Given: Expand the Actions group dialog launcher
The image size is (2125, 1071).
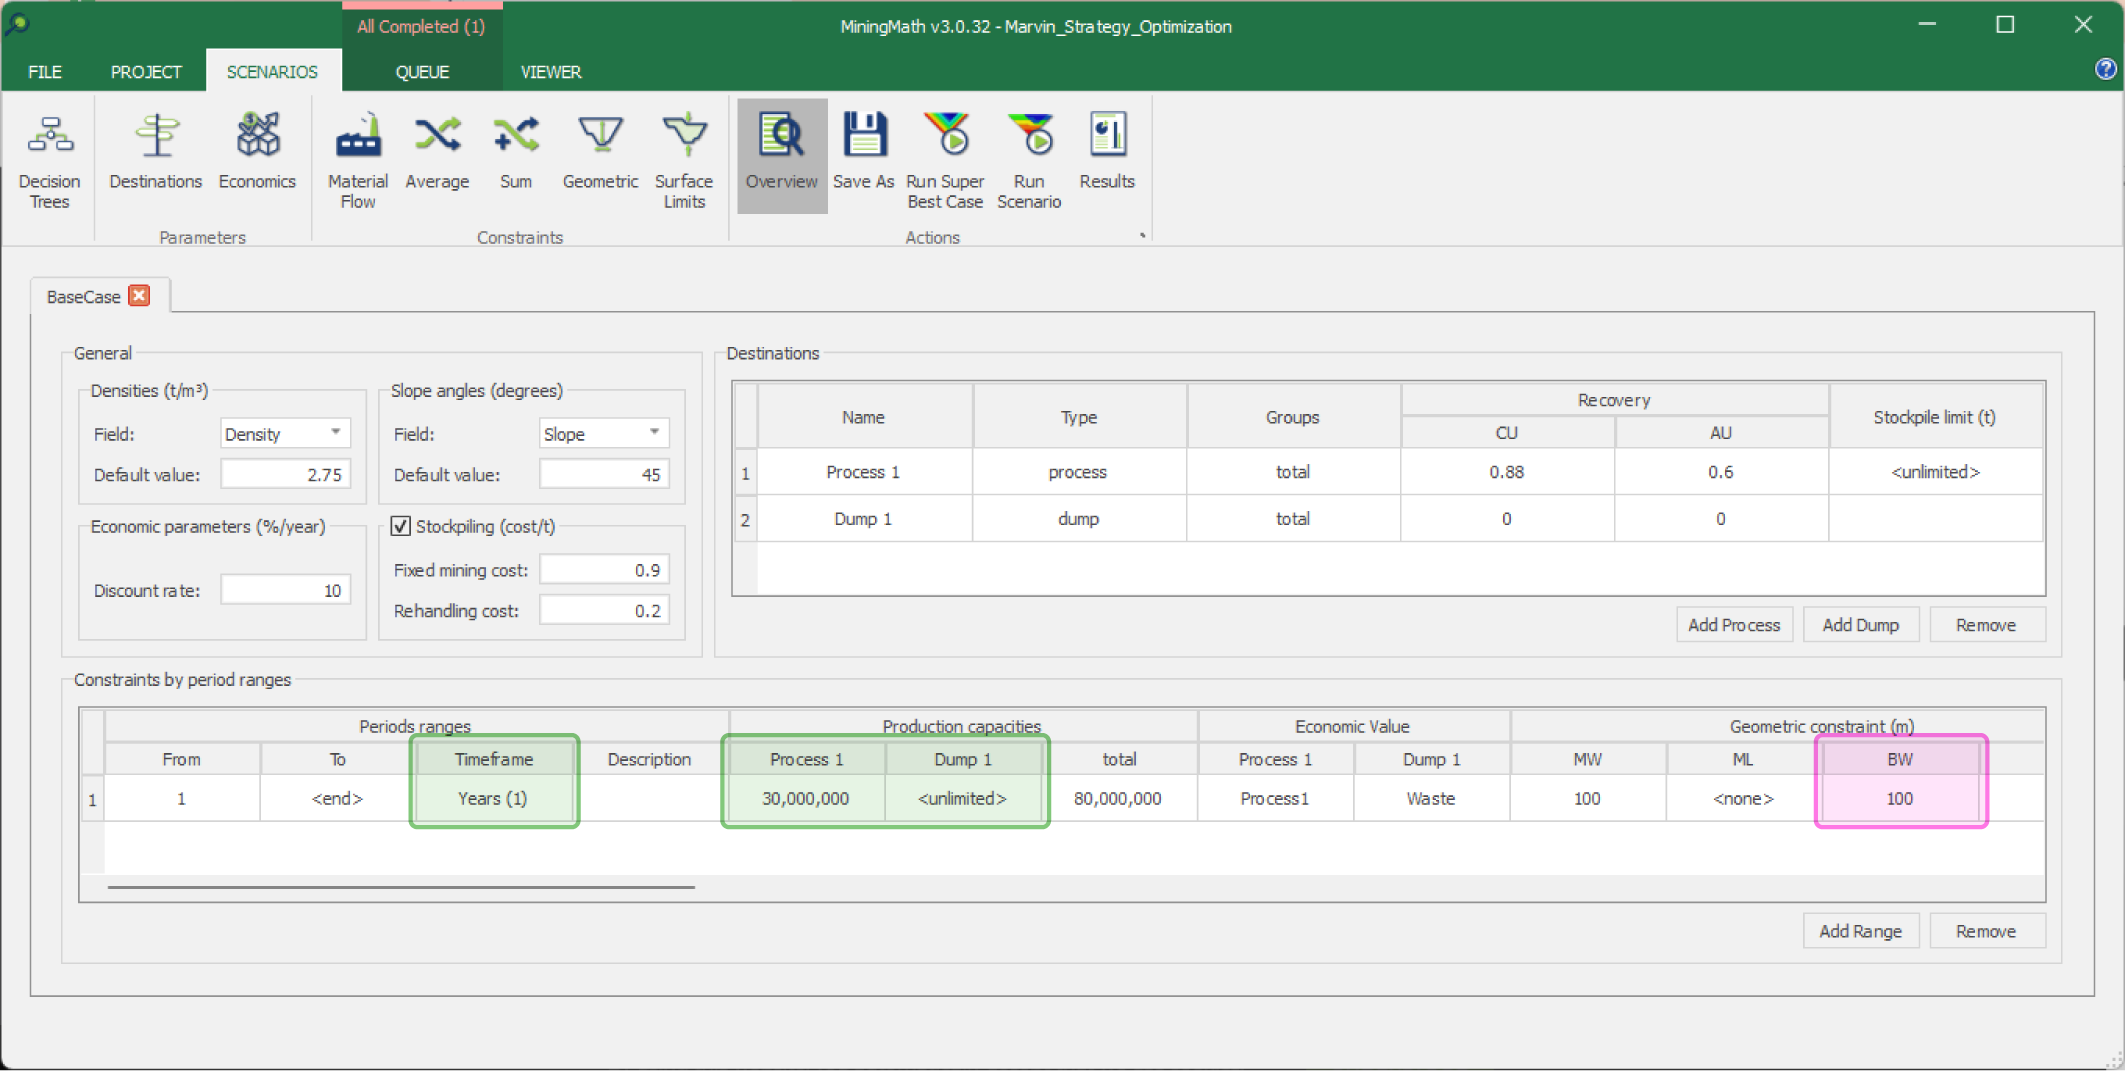Looking at the screenshot, I should point(1142,236).
